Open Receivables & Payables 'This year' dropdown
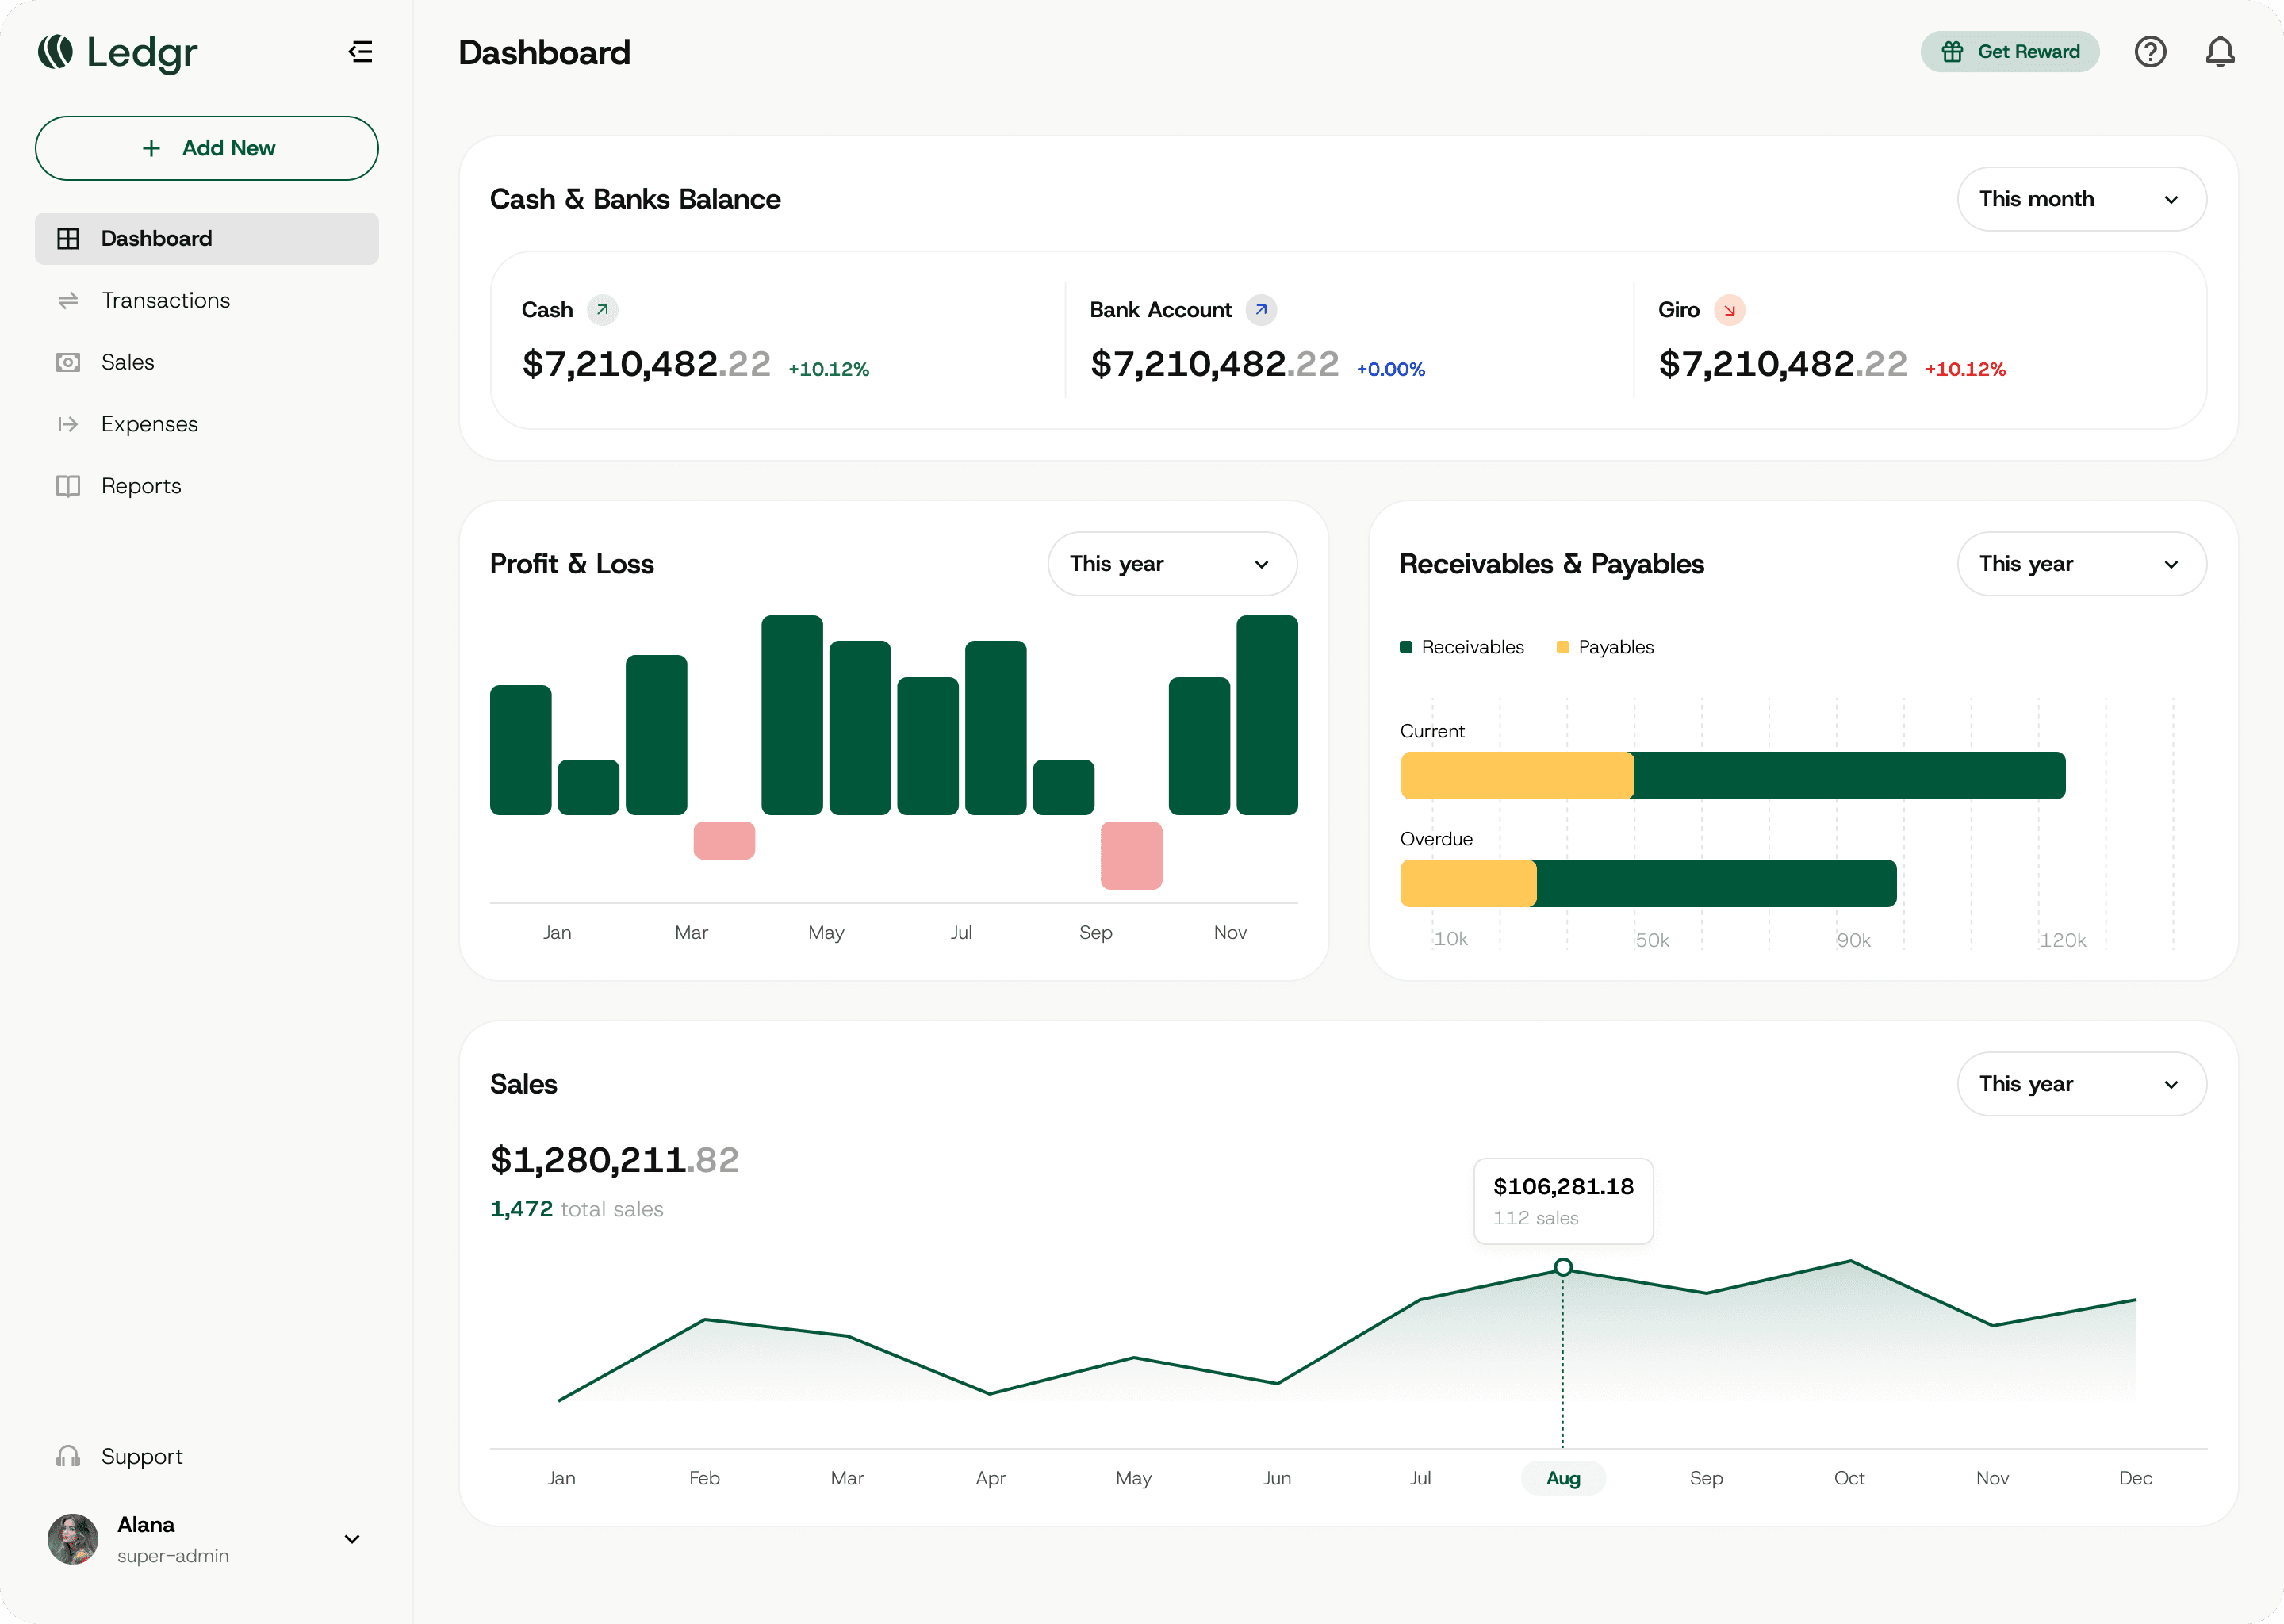The height and width of the screenshot is (1624, 2284). click(x=2081, y=564)
